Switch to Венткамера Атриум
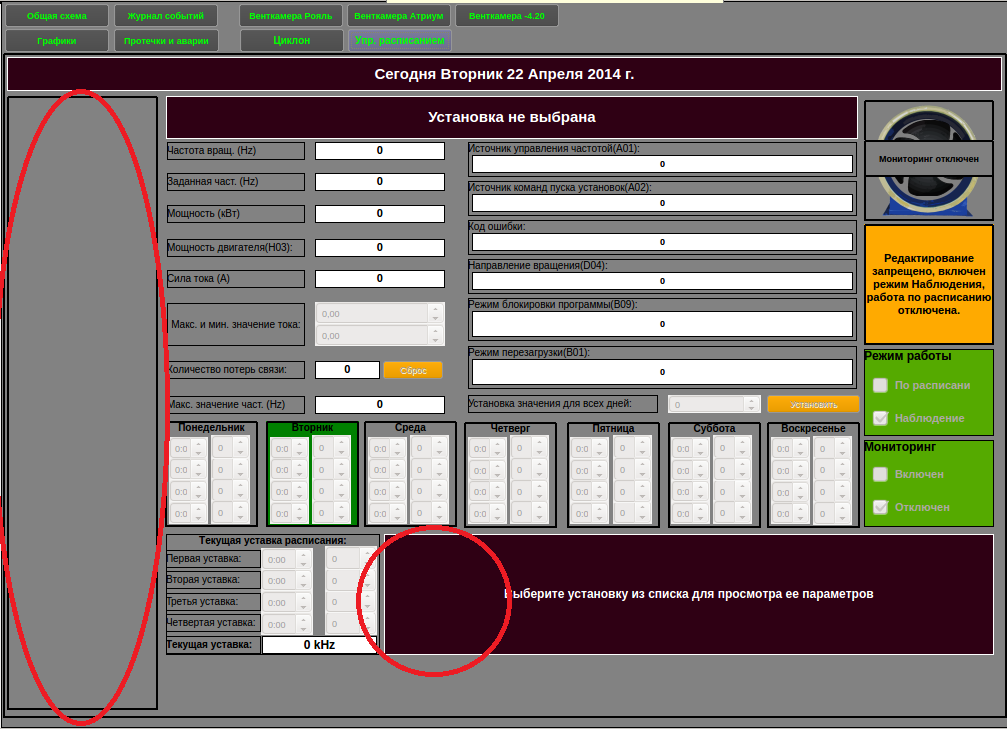1007x729 pixels. click(x=400, y=16)
